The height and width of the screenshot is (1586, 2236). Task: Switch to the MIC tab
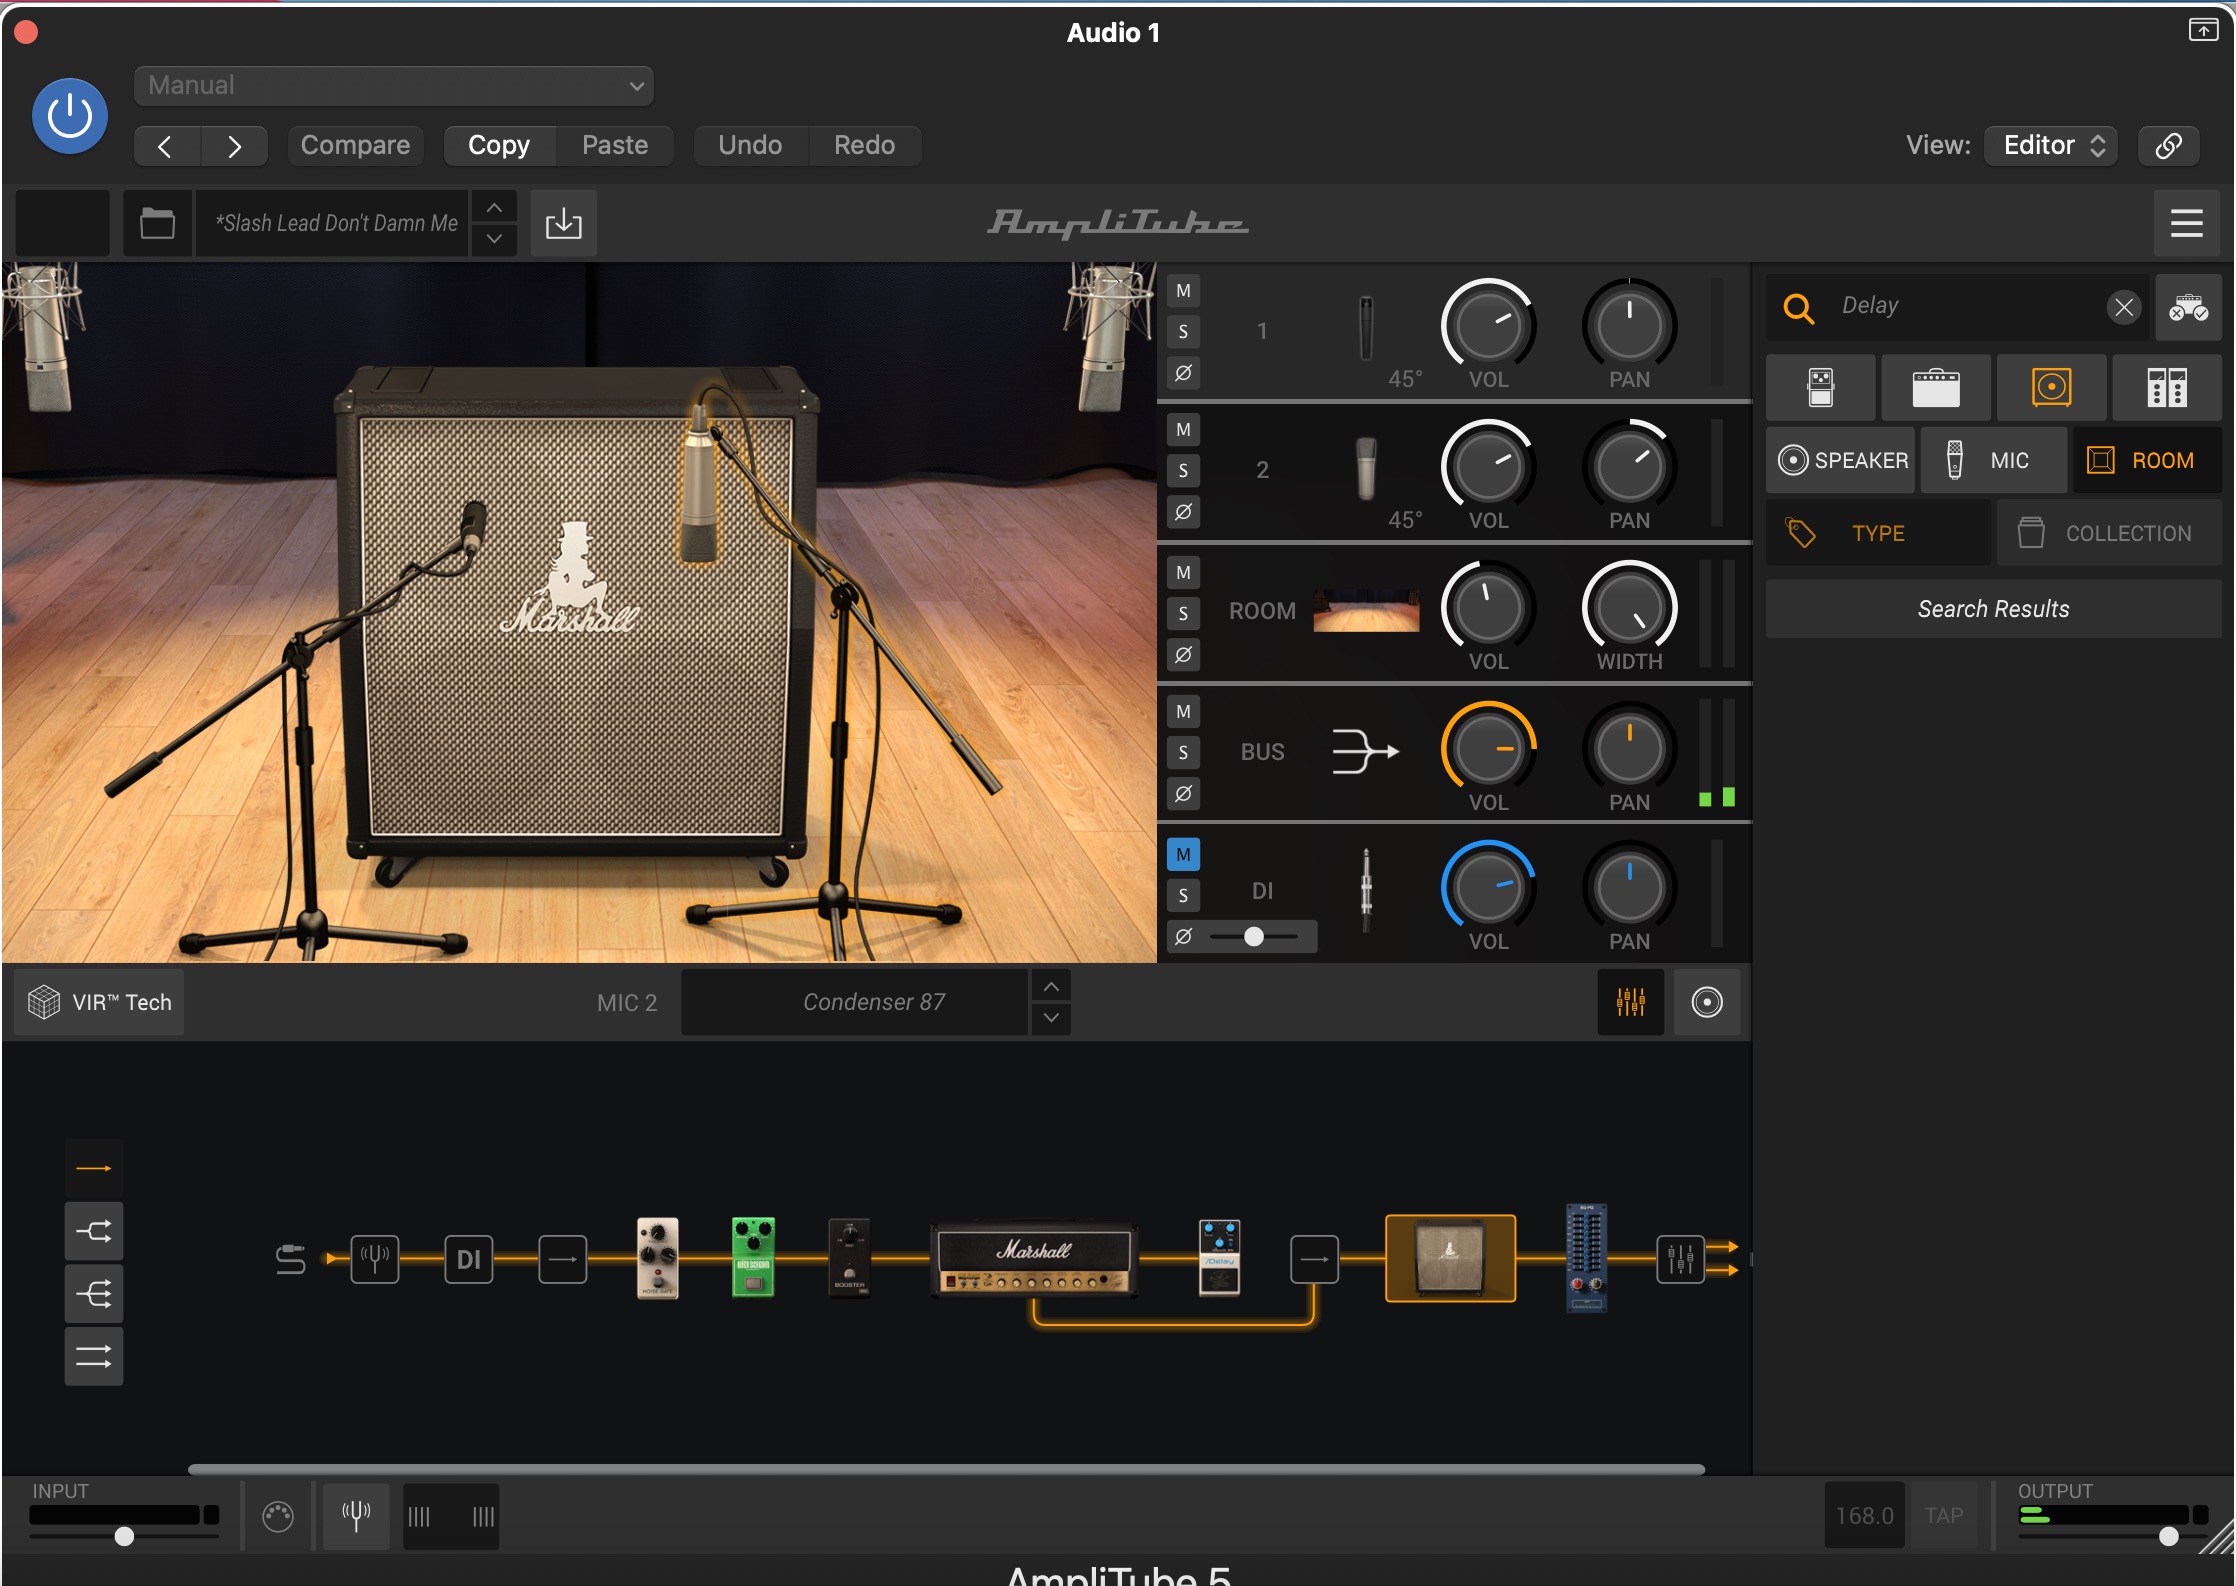tap(1994, 460)
